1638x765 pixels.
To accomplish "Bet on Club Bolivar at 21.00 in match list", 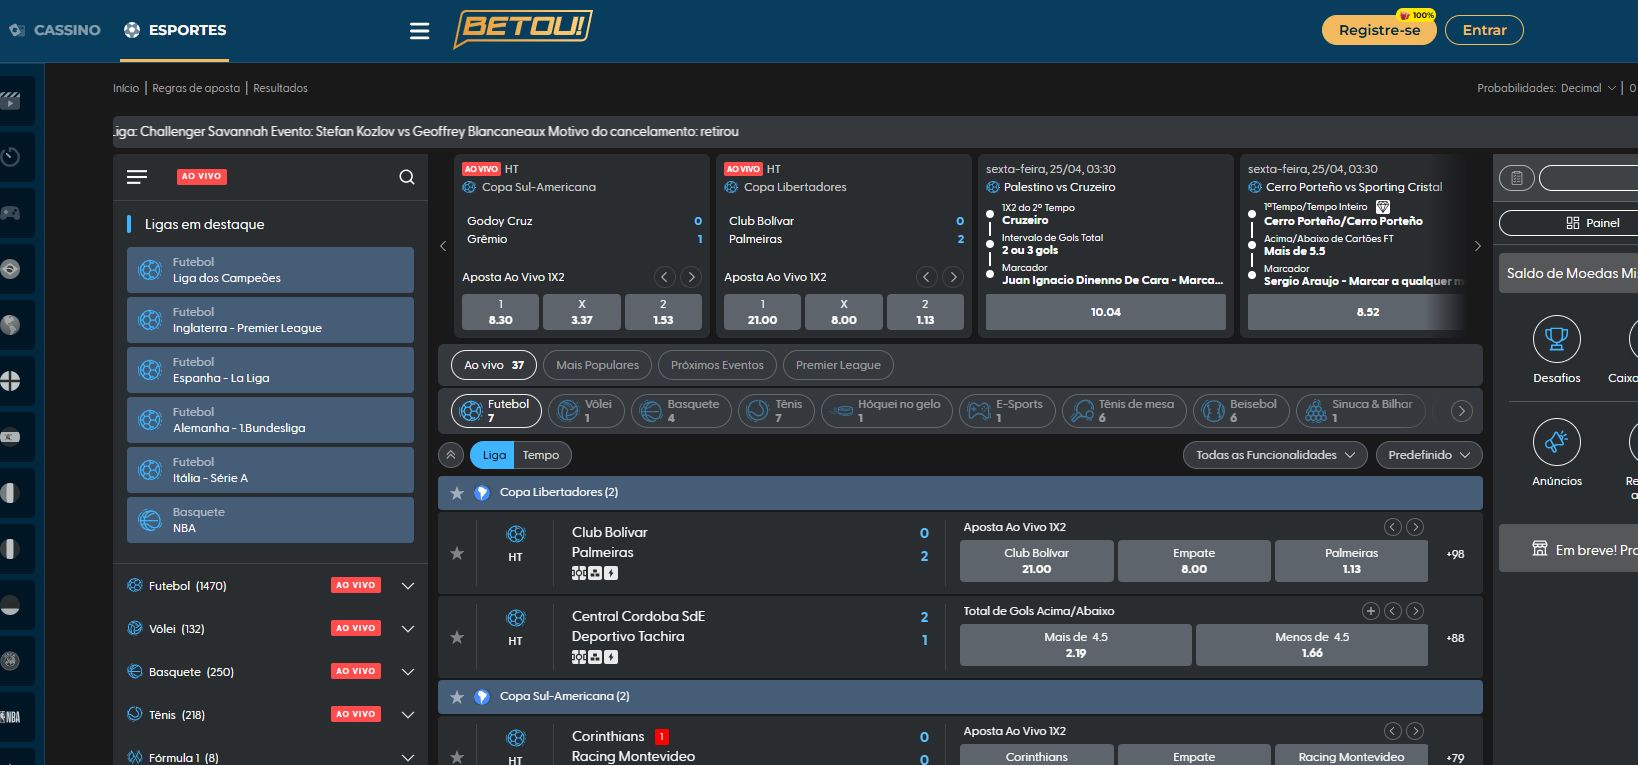I will (x=1036, y=561).
